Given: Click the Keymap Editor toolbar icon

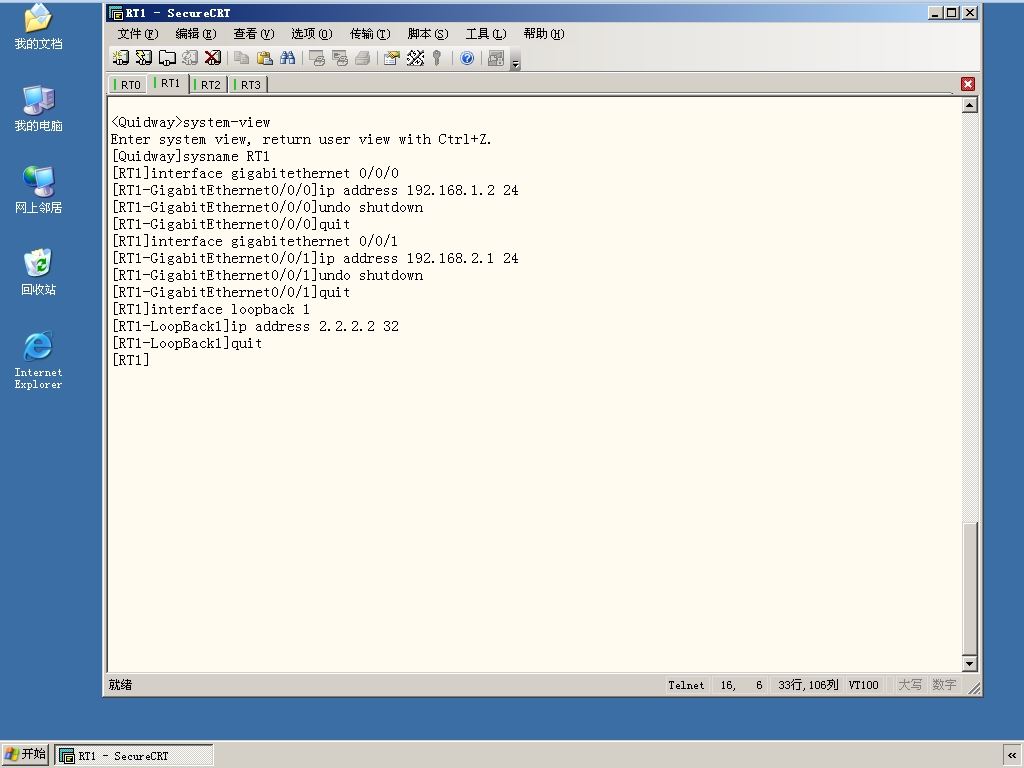Looking at the screenshot, I should 415,58.
